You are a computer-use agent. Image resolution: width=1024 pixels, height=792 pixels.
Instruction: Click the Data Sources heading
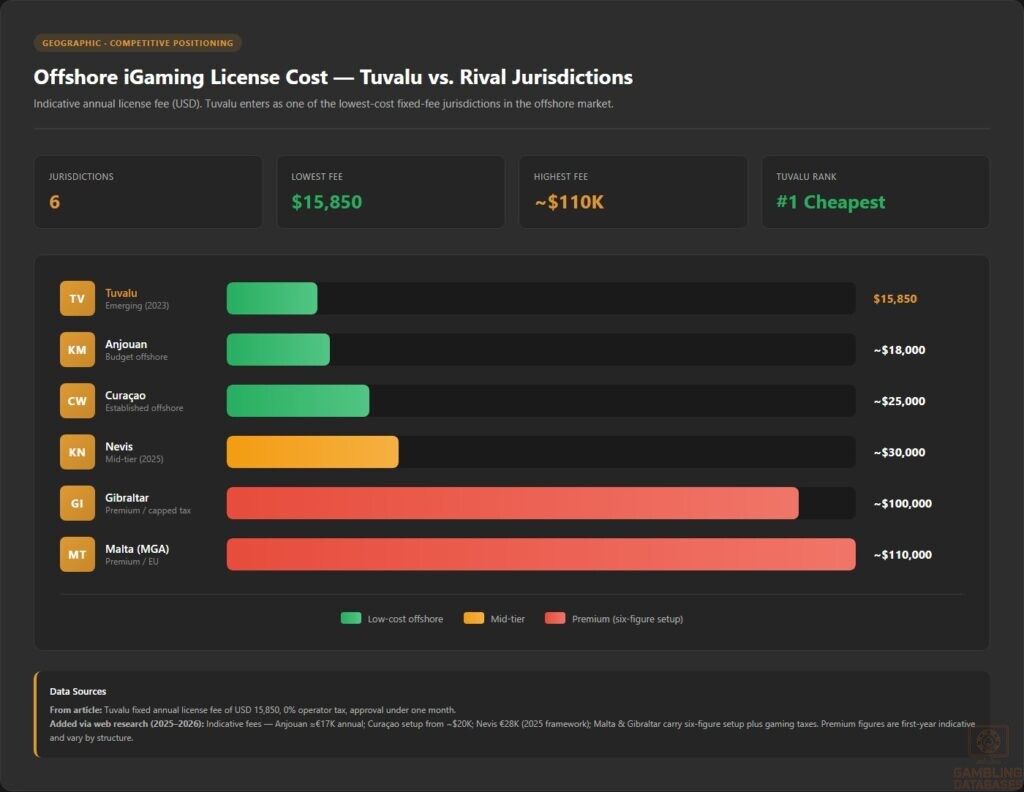(x=78, y=691)
